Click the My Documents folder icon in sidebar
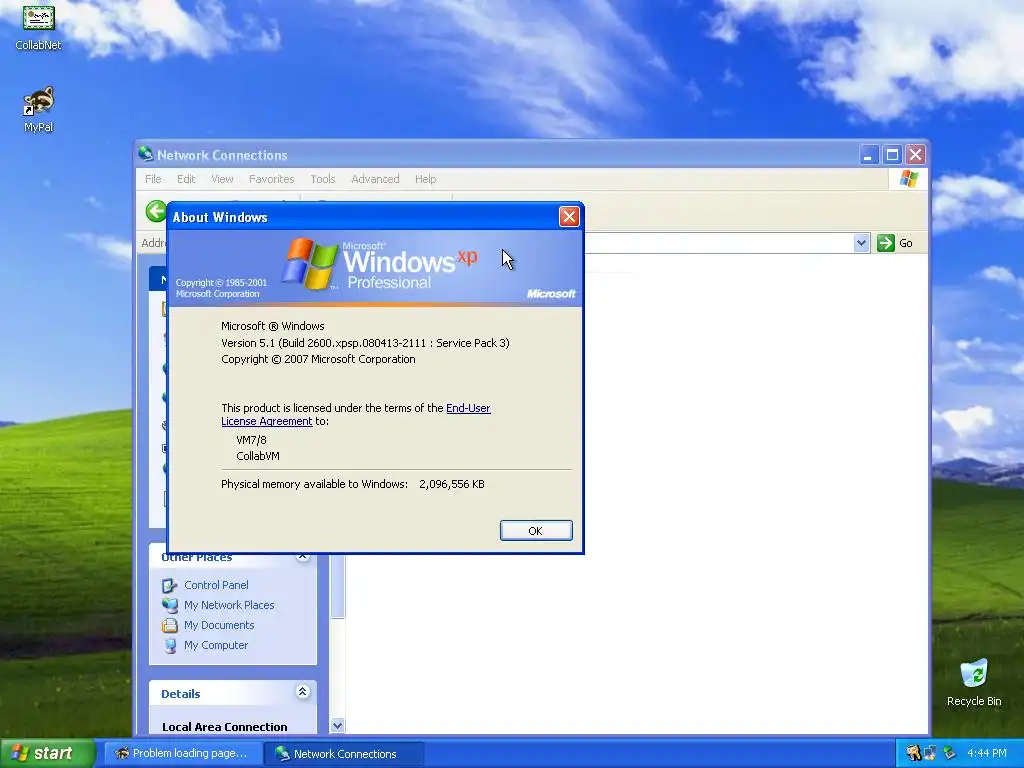Viewport: 1024px width, 768px height. (170, 625)
